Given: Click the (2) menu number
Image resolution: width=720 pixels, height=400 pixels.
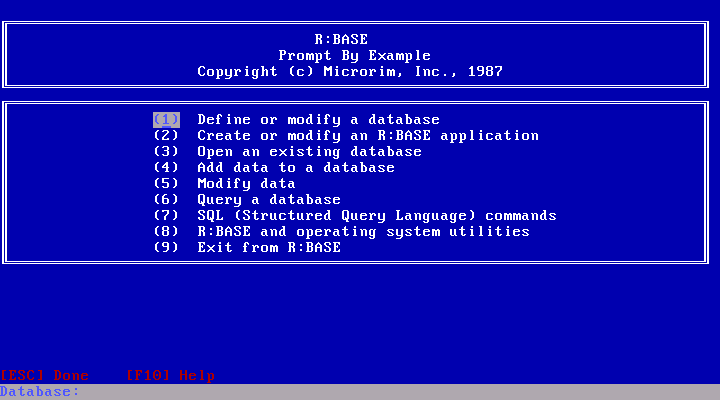Looking at the screenshot, I should (166, 136).
